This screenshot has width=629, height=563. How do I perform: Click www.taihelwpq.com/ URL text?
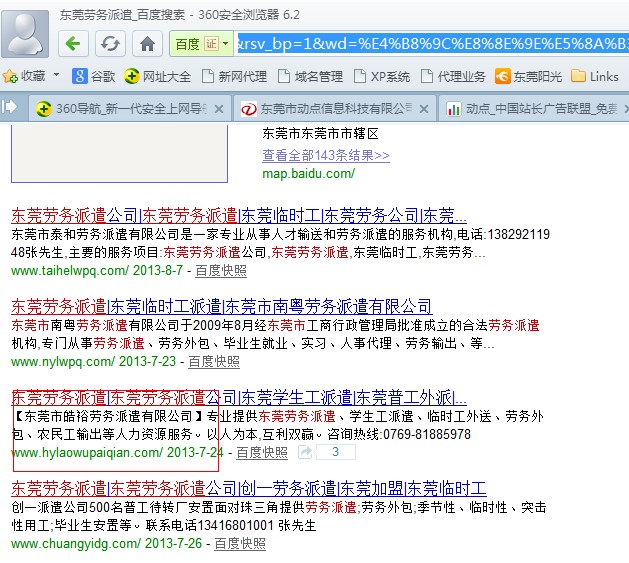click(70, 270)
